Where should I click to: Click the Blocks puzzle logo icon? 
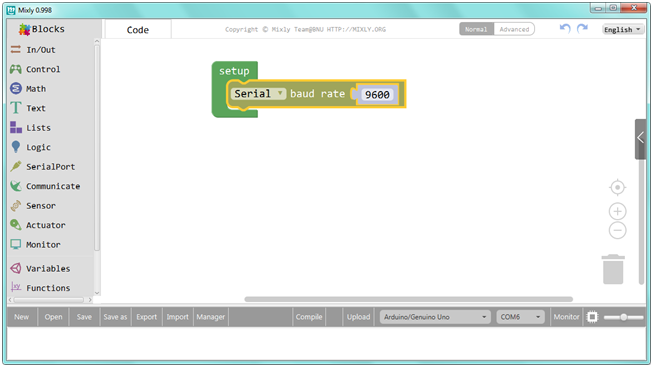(24, 29)
